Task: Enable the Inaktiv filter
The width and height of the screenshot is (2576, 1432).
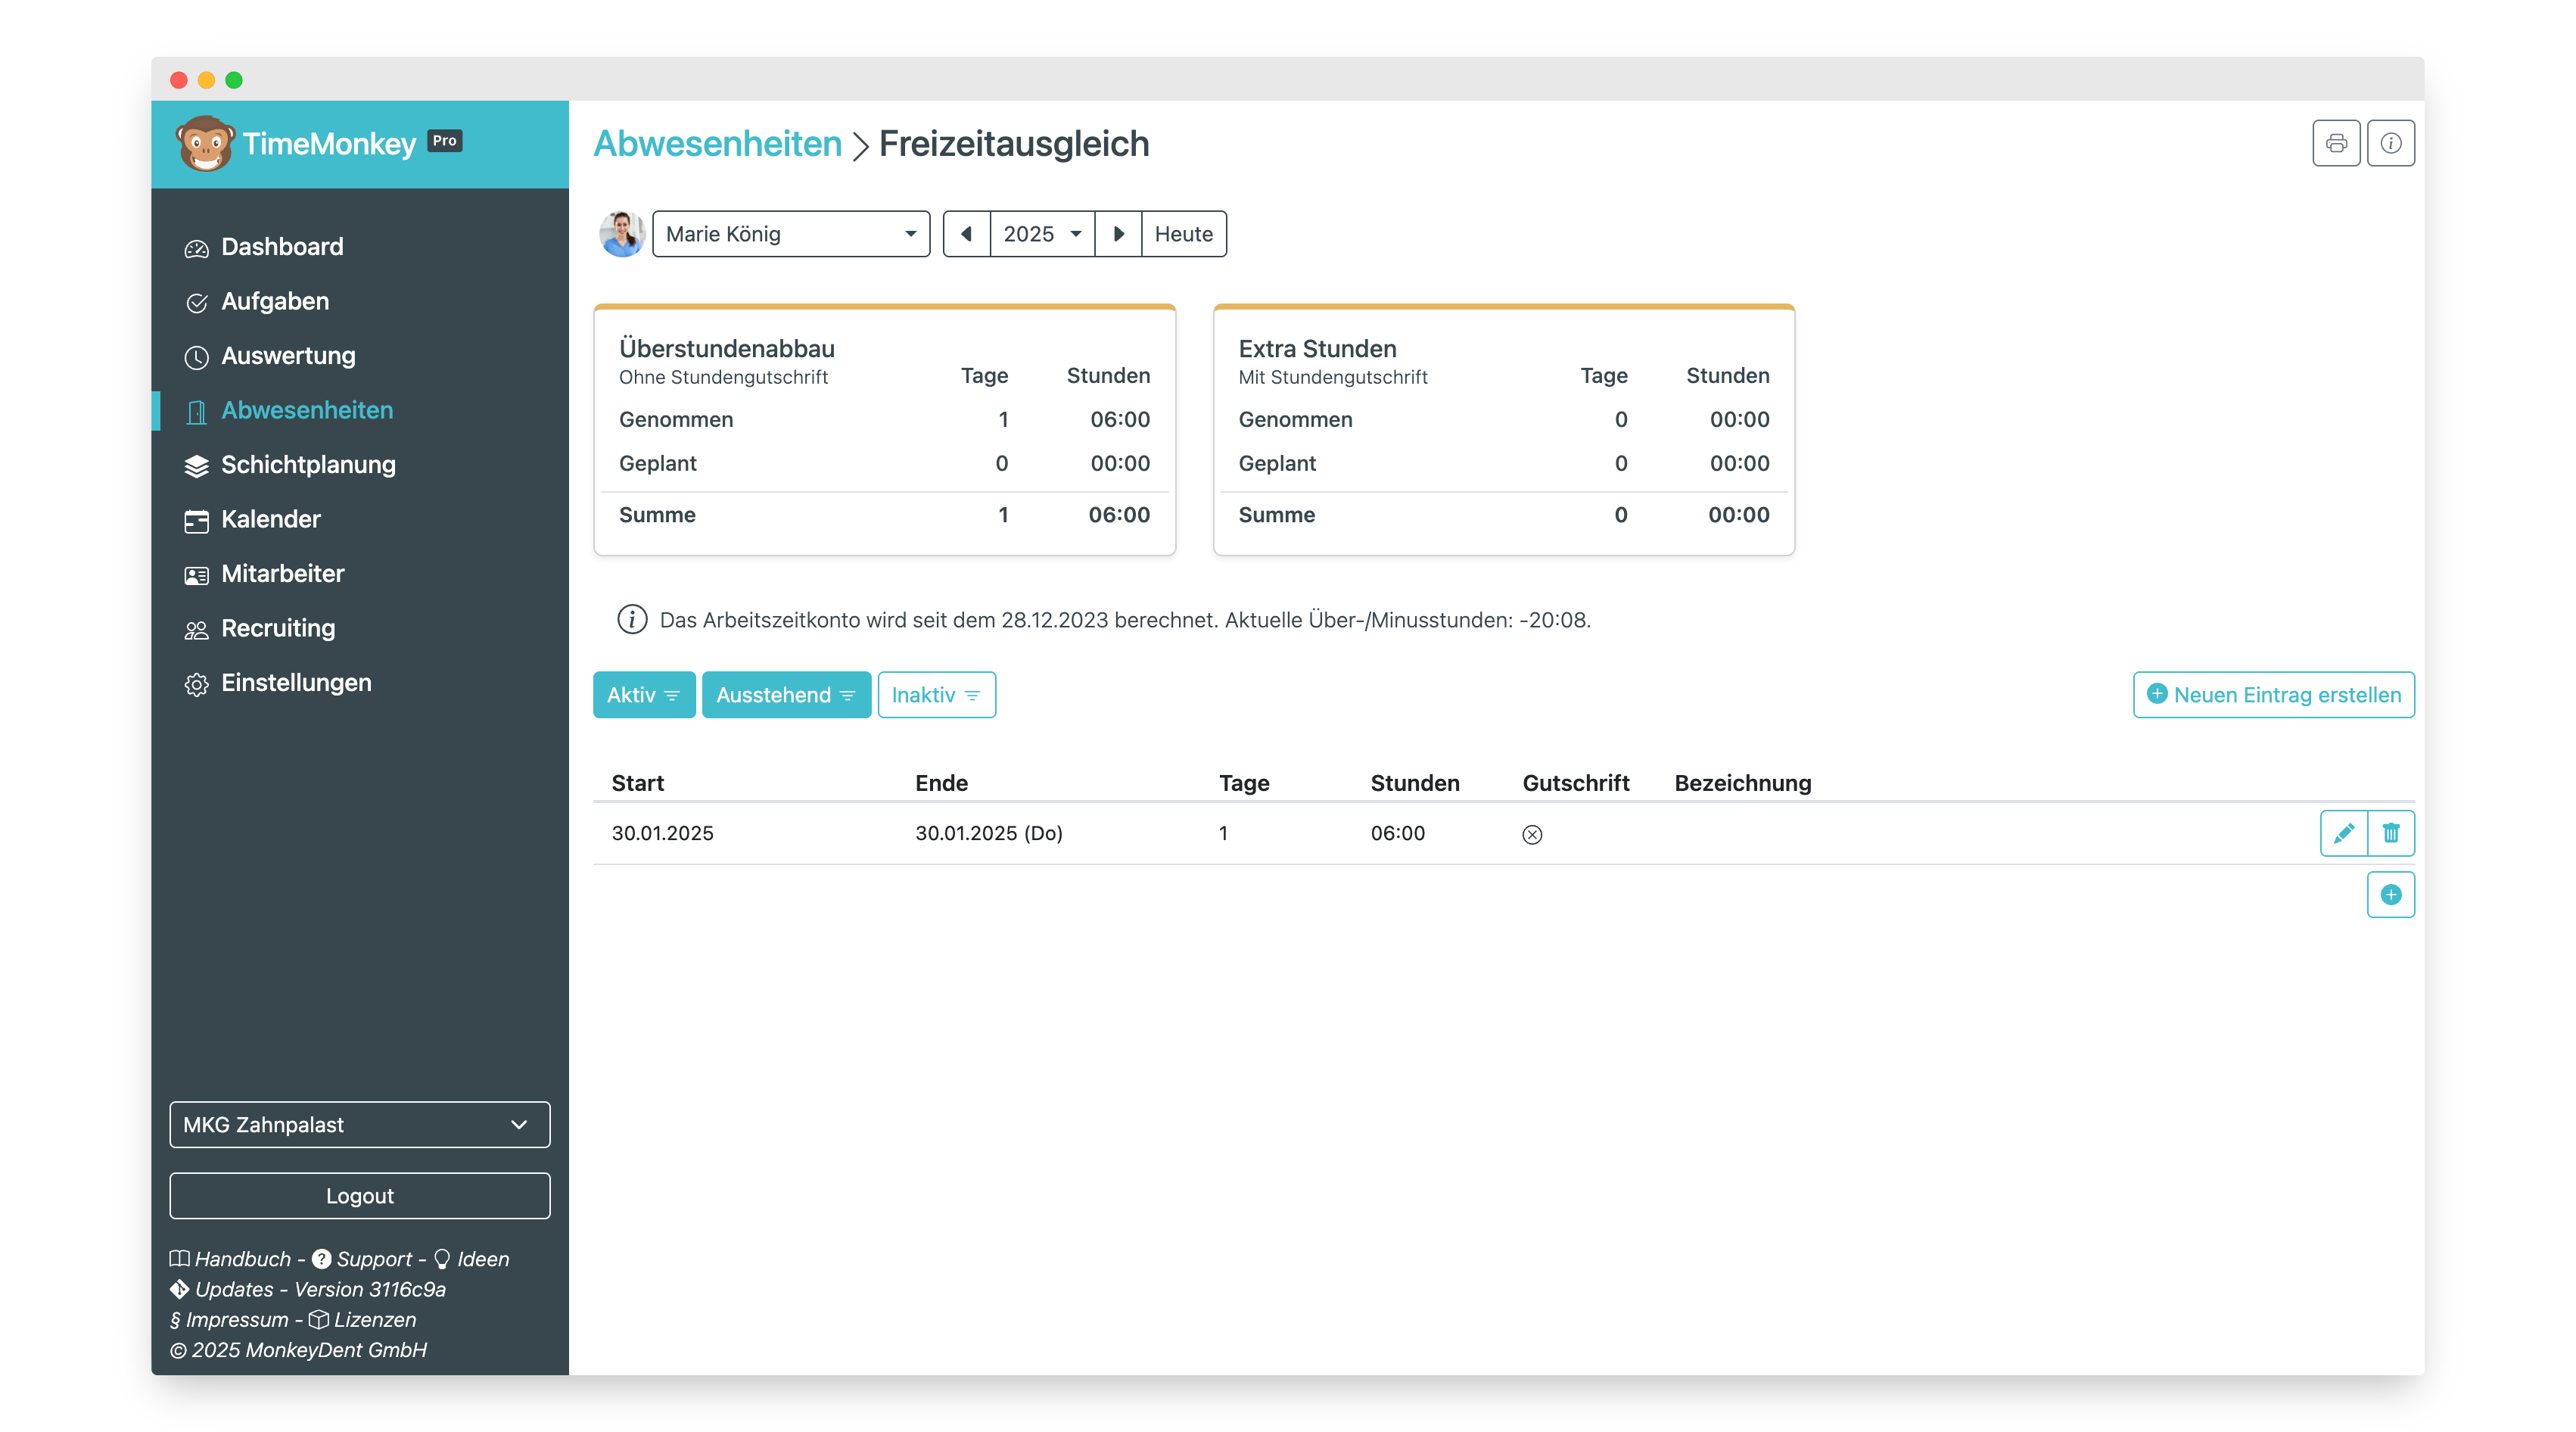Action: coord(936,695)
